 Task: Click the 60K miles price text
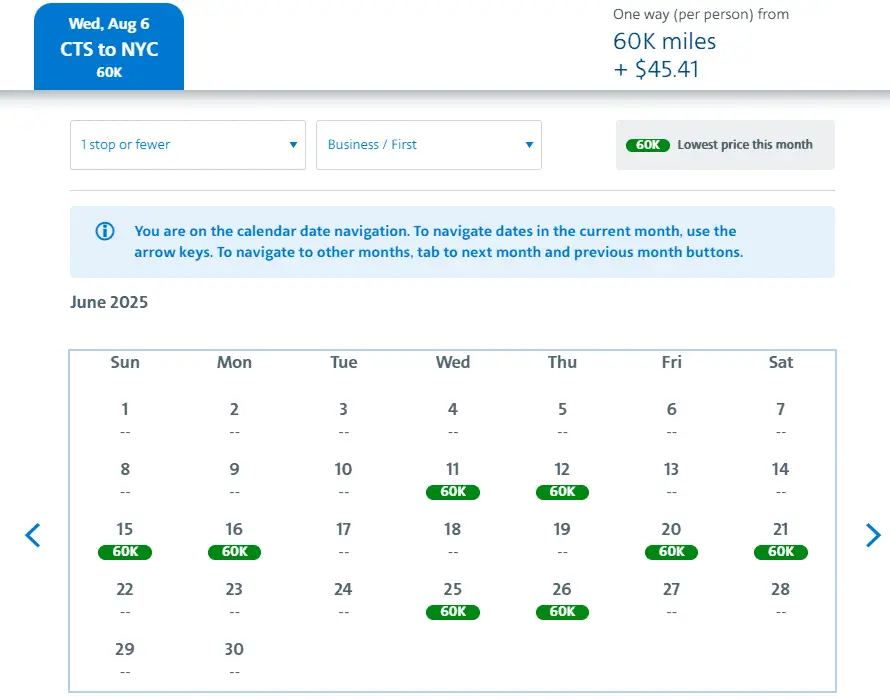[664, 42]
